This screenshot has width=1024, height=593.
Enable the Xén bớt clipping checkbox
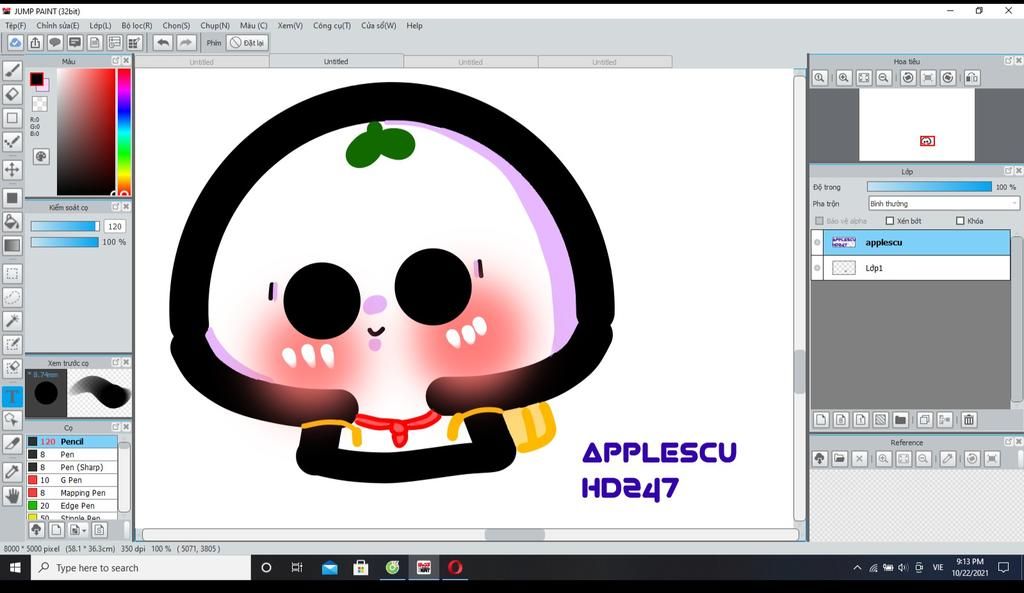pos(889,221)
